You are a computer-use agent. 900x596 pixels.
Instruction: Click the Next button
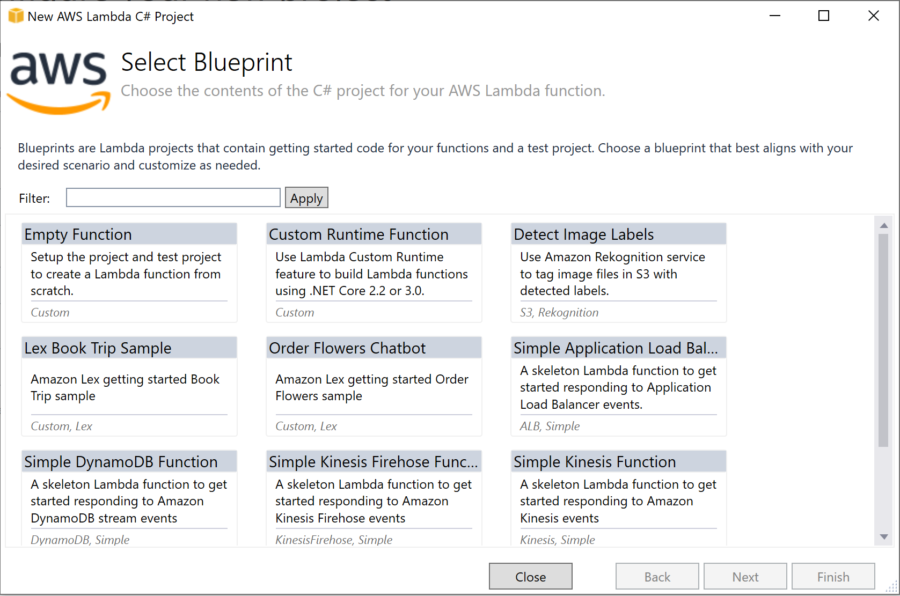point(745,576)
